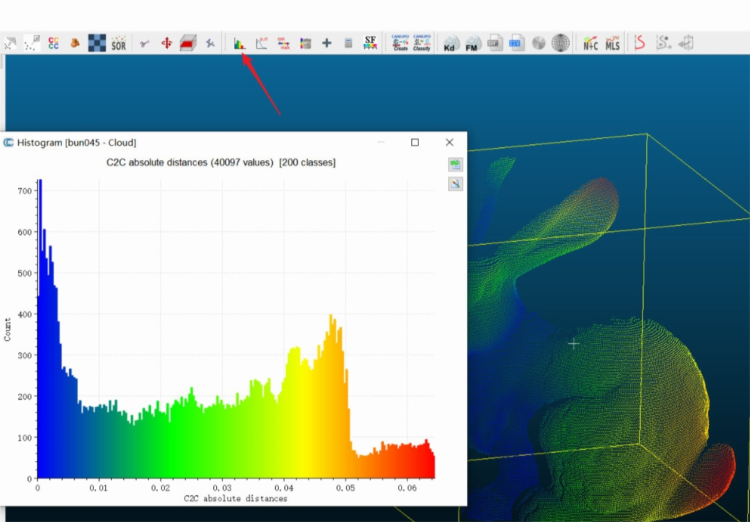750x522 pixels.
Task: Click the MLS smoothing icon
Action: [x=612, y=44]
